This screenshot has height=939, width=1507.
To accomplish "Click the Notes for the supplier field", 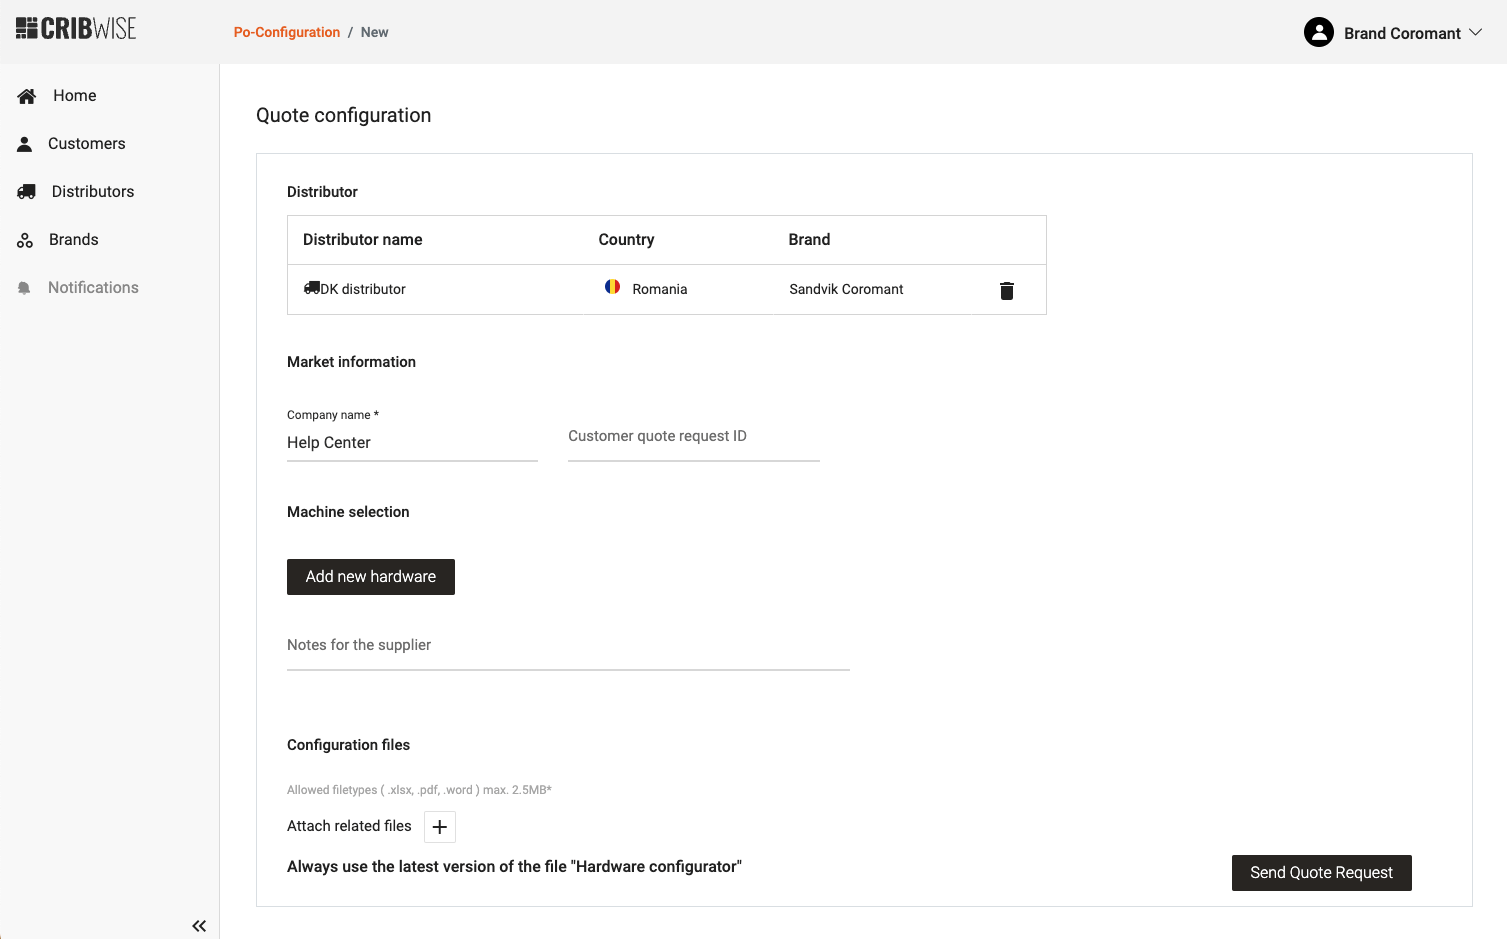I will click(x=567, y=646).
